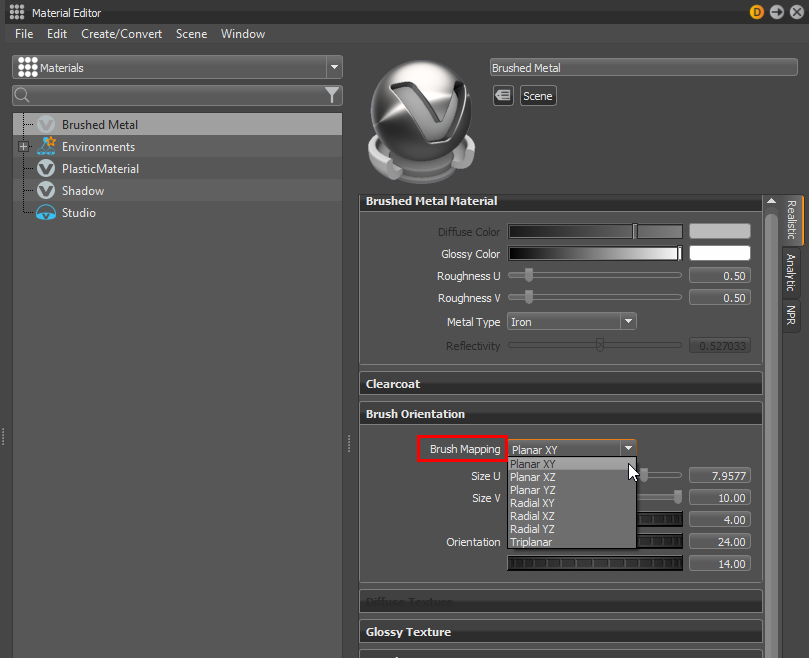Click the Environments material group icon
The width and height of the screenshot is (809, 658).
tap(47, 146)
